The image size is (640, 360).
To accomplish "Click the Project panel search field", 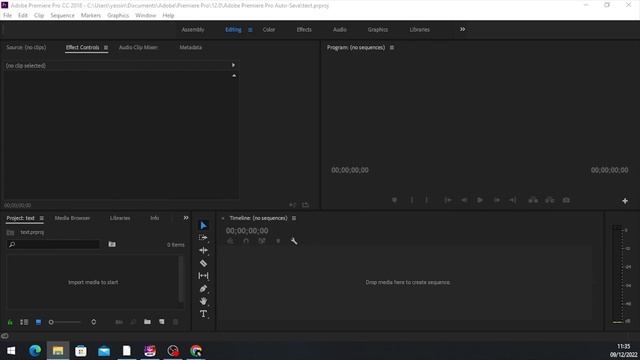I will (x=53, y=244).
